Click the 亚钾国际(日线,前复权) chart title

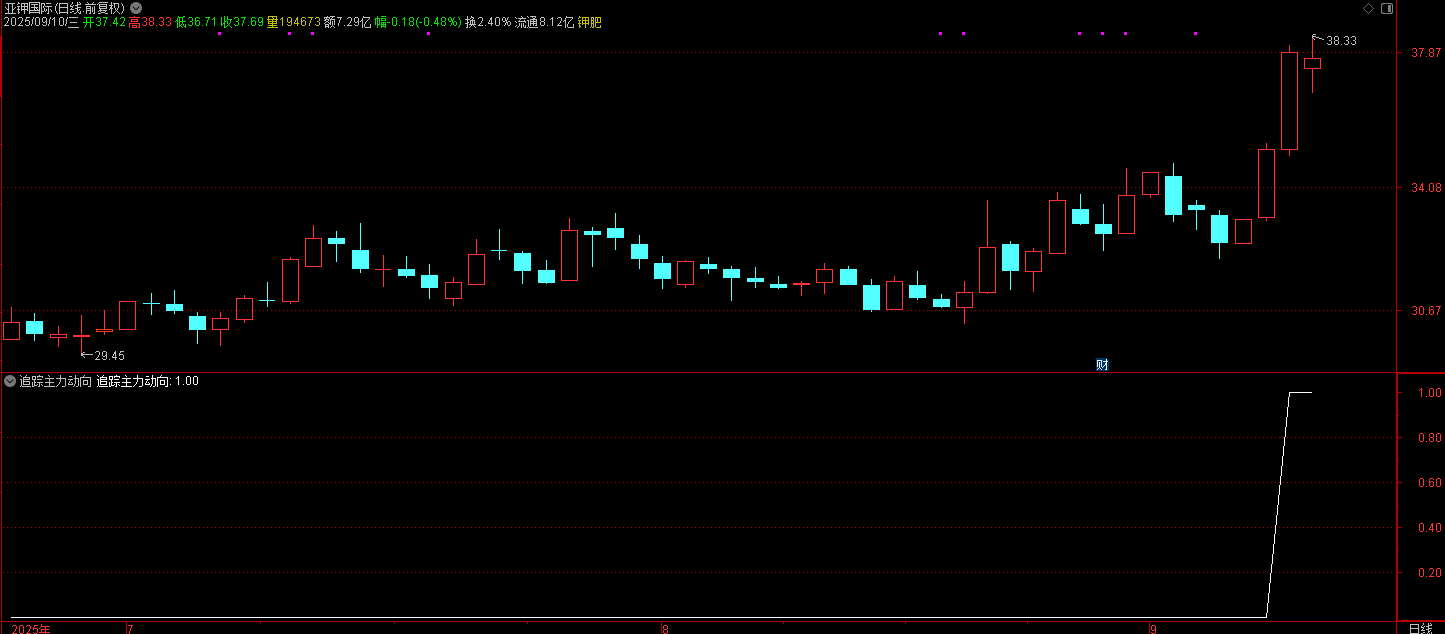[64, 8]
